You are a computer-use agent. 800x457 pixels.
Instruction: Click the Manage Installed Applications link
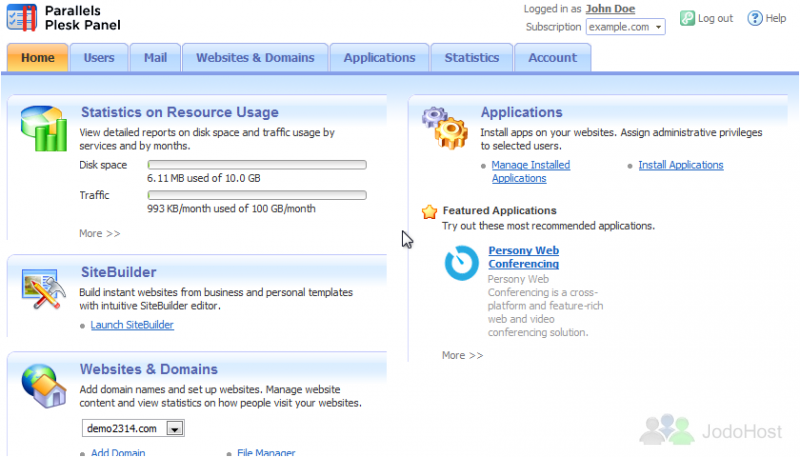point(530,171)
